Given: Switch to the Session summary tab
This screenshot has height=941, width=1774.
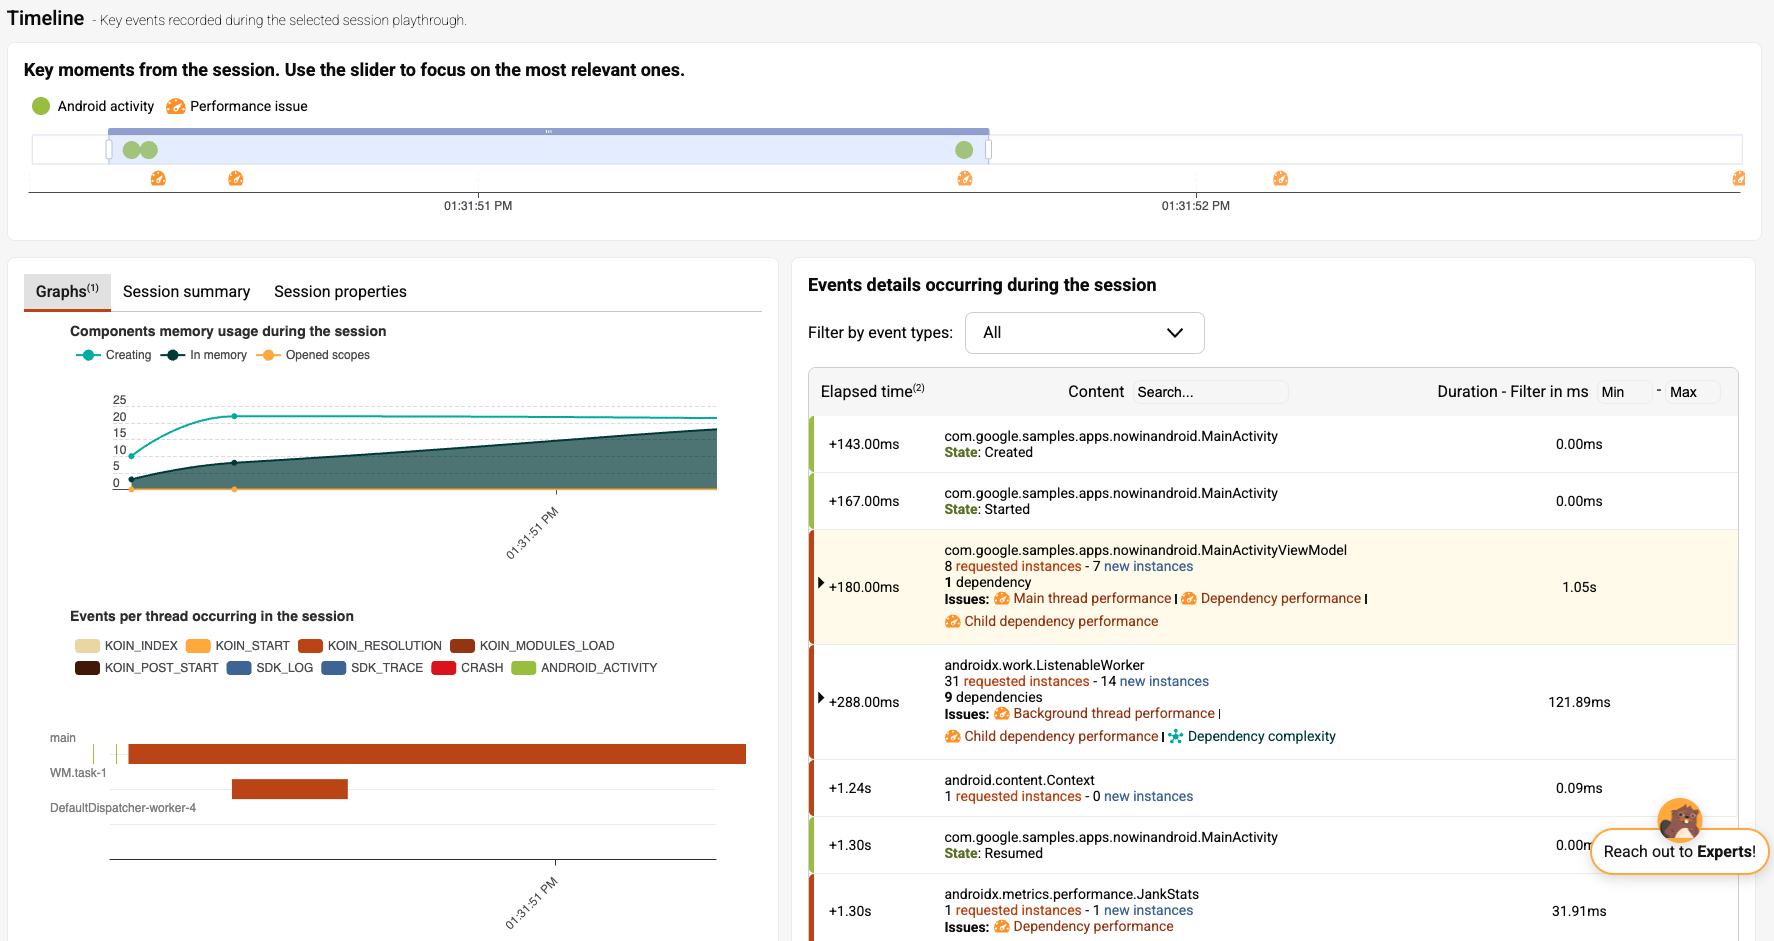Looking at the screenshot, I should point(186,292).
